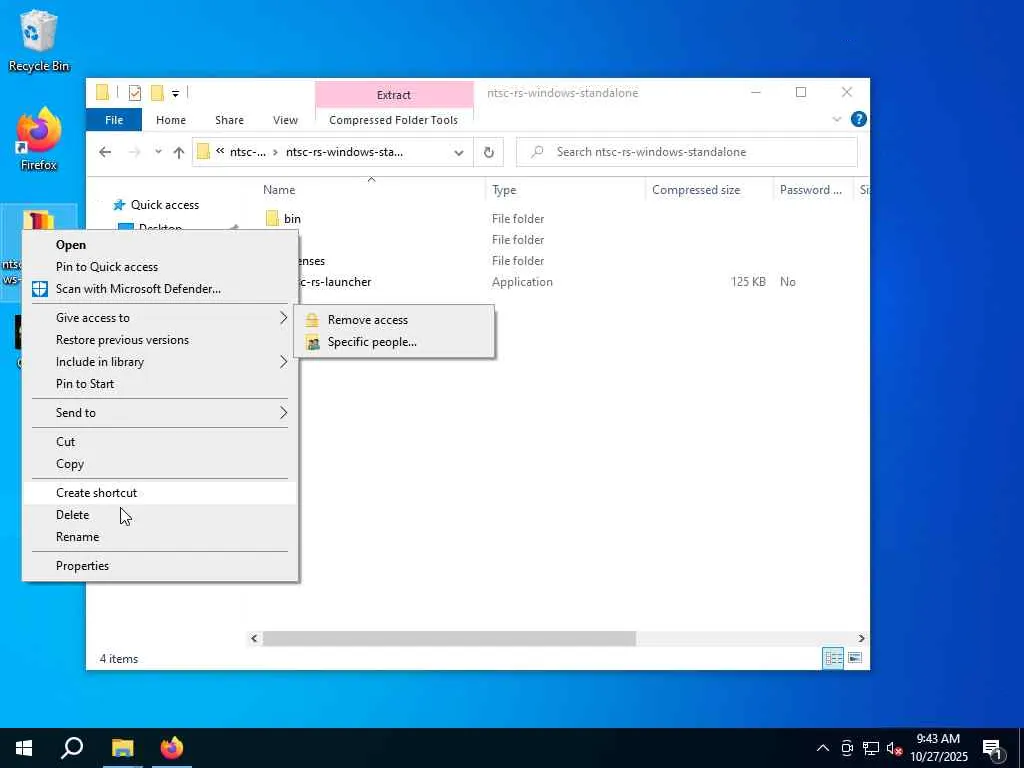Expand the ribbon with the chevron
Image resolution: width=1024 pixels, height=768 pixels.
837,120
